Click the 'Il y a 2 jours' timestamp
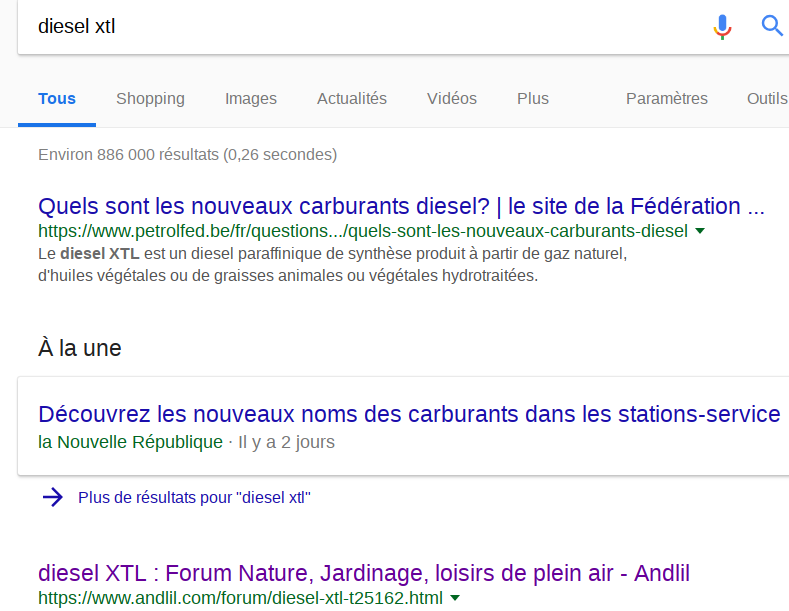Image resolution: width=789 pixels, height=611 pixels. (x=286, y=442)
